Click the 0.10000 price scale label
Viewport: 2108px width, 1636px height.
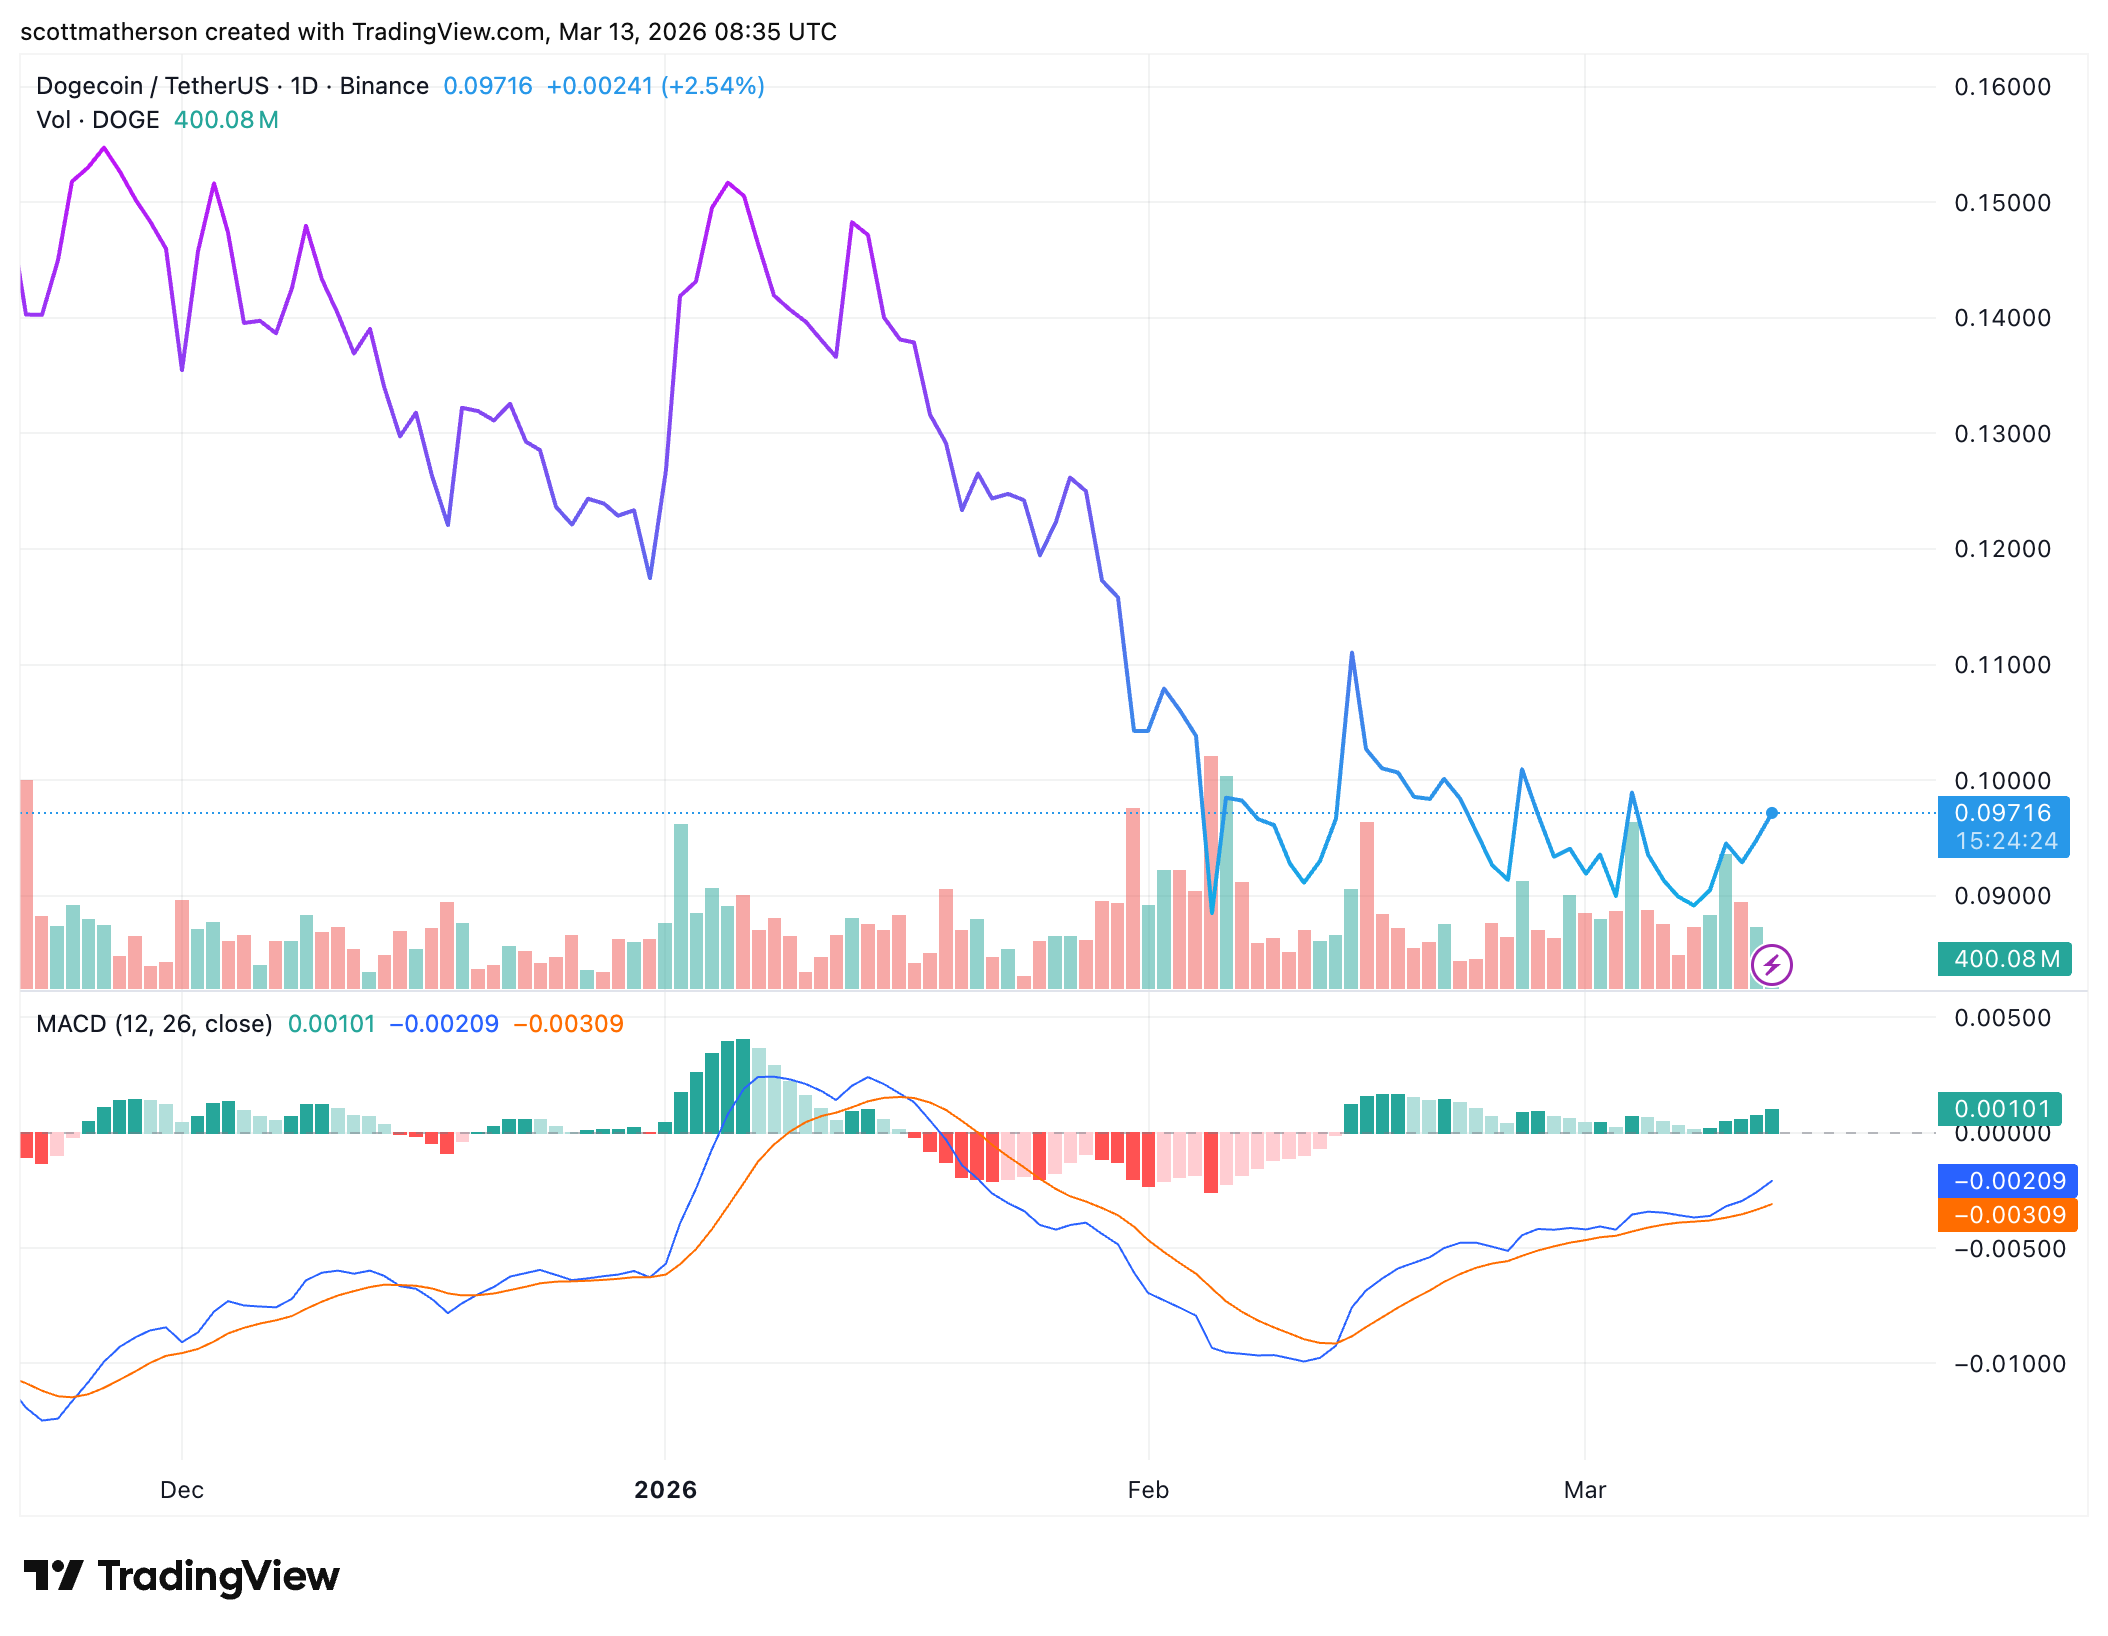click(x=2002, y=780)
